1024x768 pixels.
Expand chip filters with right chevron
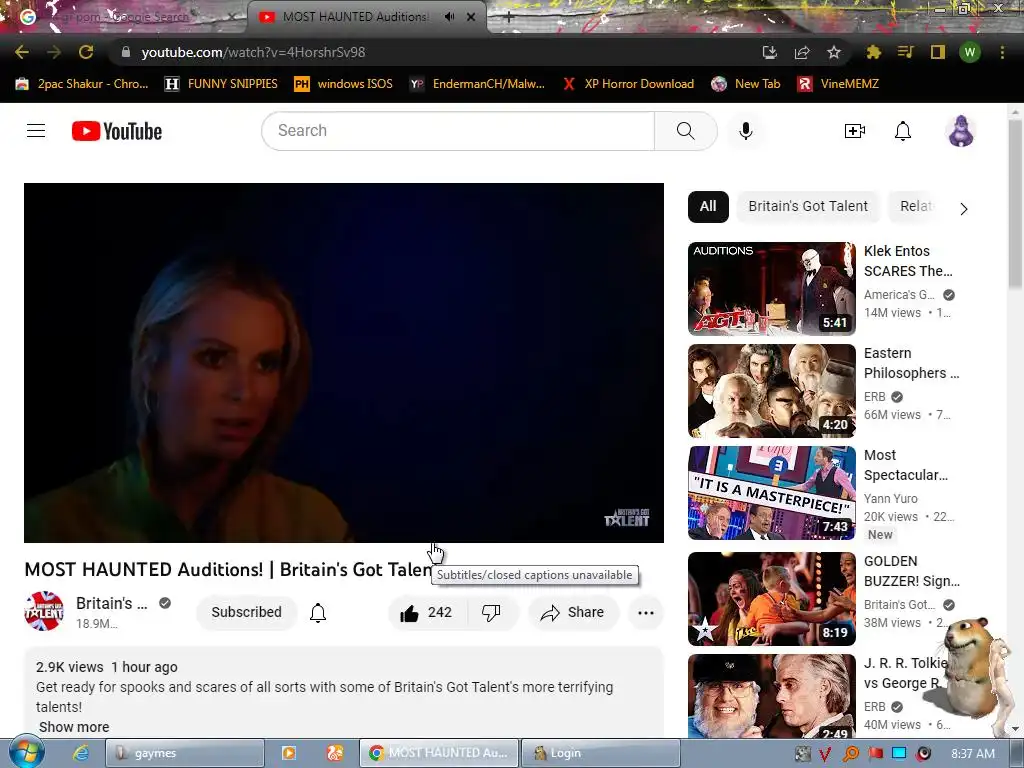click(x=963, y=209)
